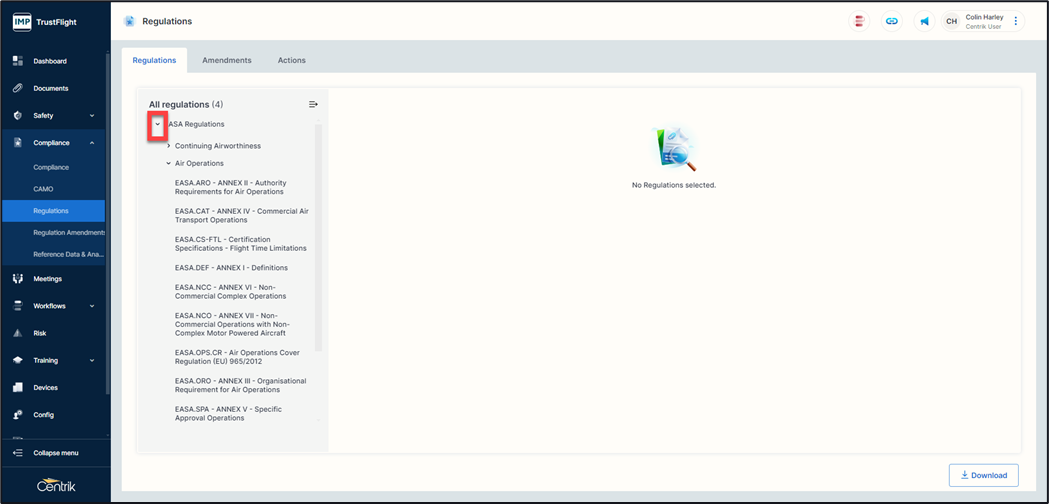Select EASA.CAT ANNEX IV regulation

coord(242,216)
